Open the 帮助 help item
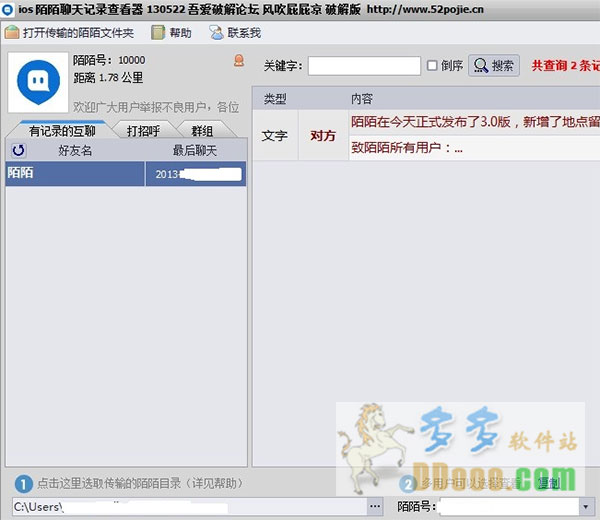The height and width of the screenshot is (520, 600). click(x=171, y=33)
